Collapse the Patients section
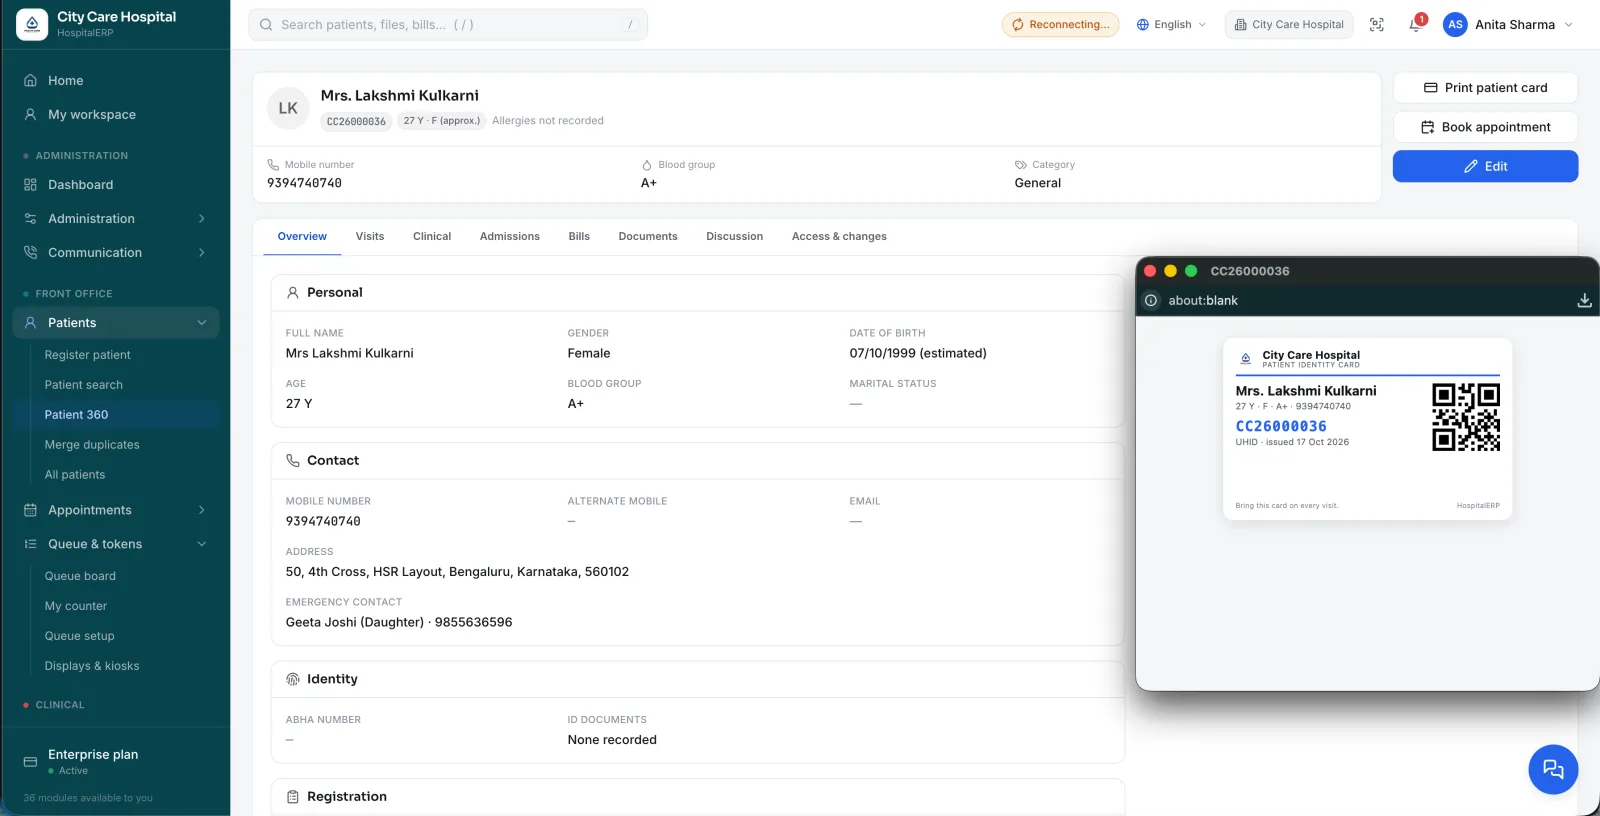This screenshot has height=816, width=1600. click(115, 322)
